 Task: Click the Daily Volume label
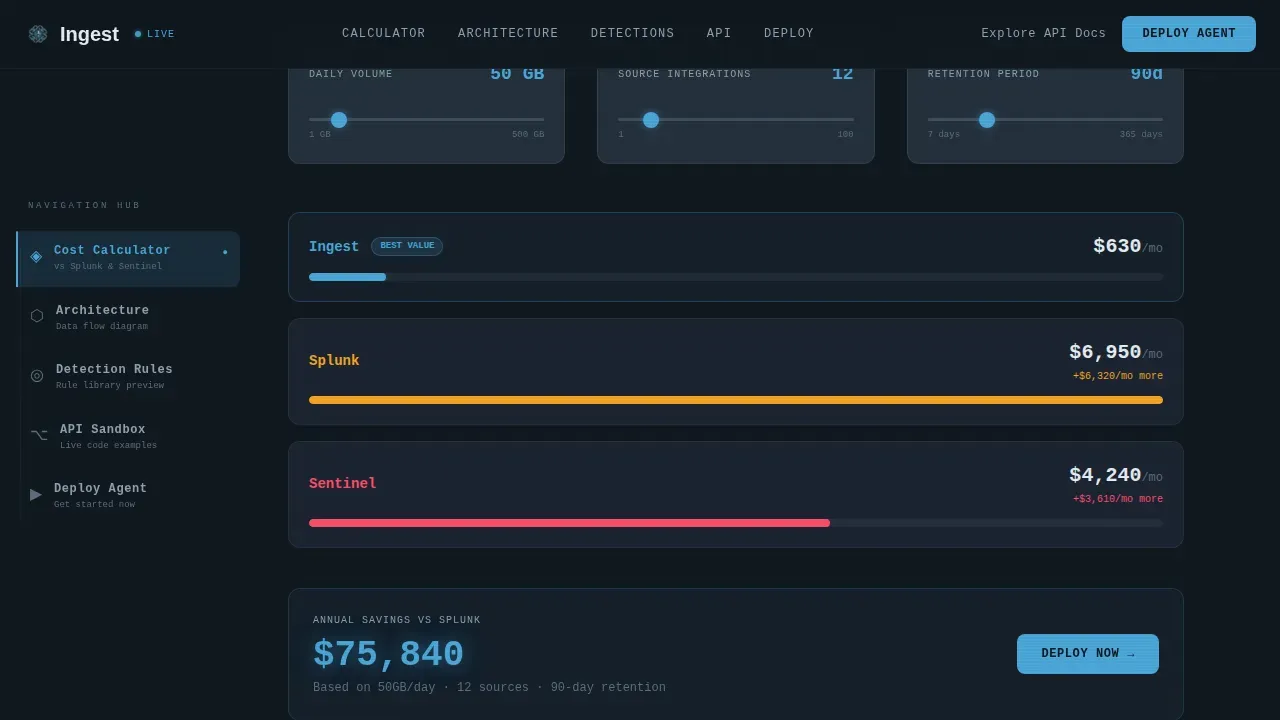351,74
